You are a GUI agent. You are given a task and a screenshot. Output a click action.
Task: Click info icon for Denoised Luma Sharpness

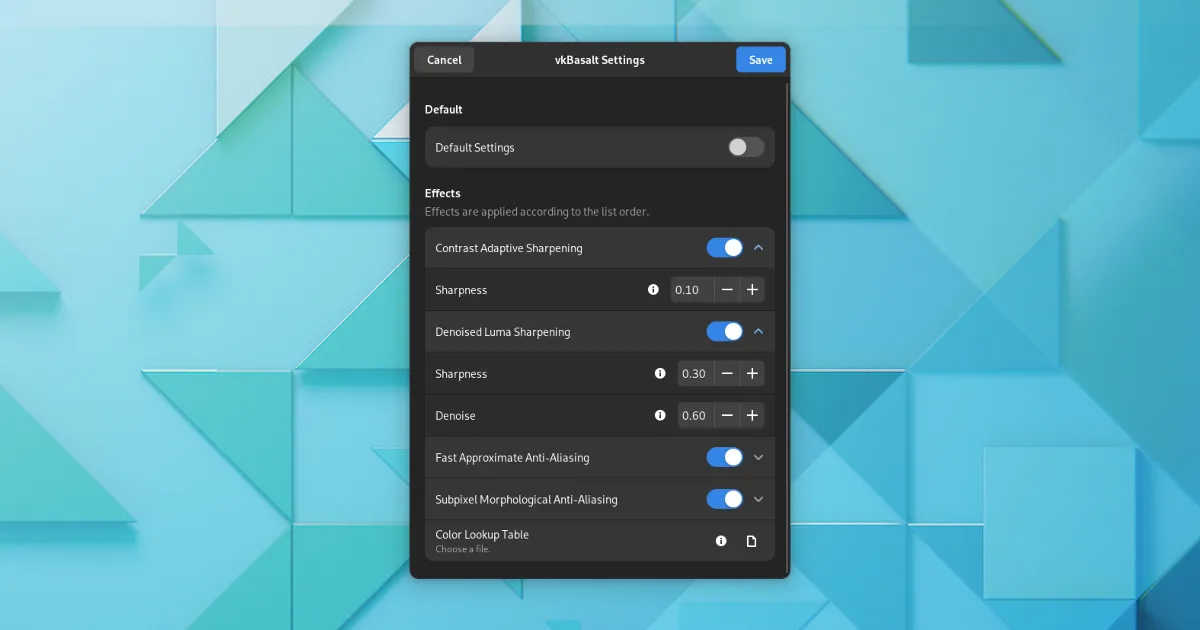(660, 374)
